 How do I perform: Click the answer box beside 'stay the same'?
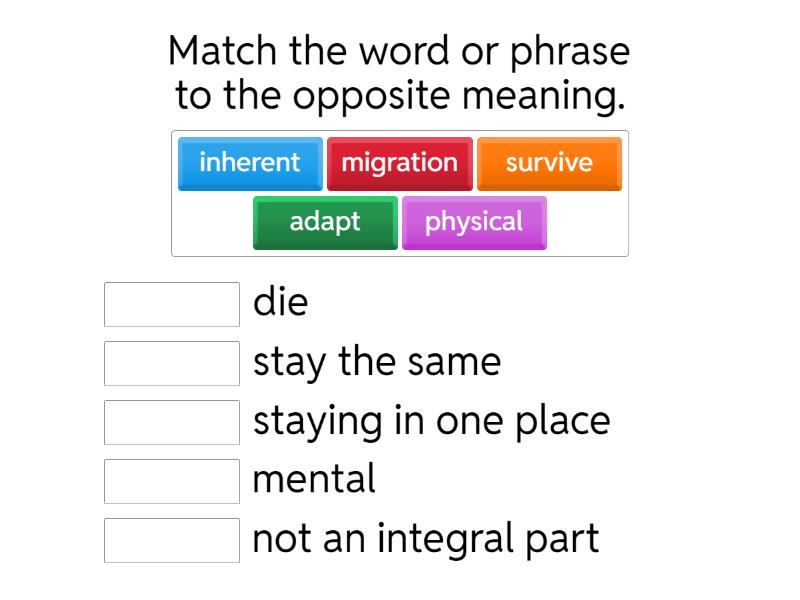pyautogui.click(x=171, y=363)
